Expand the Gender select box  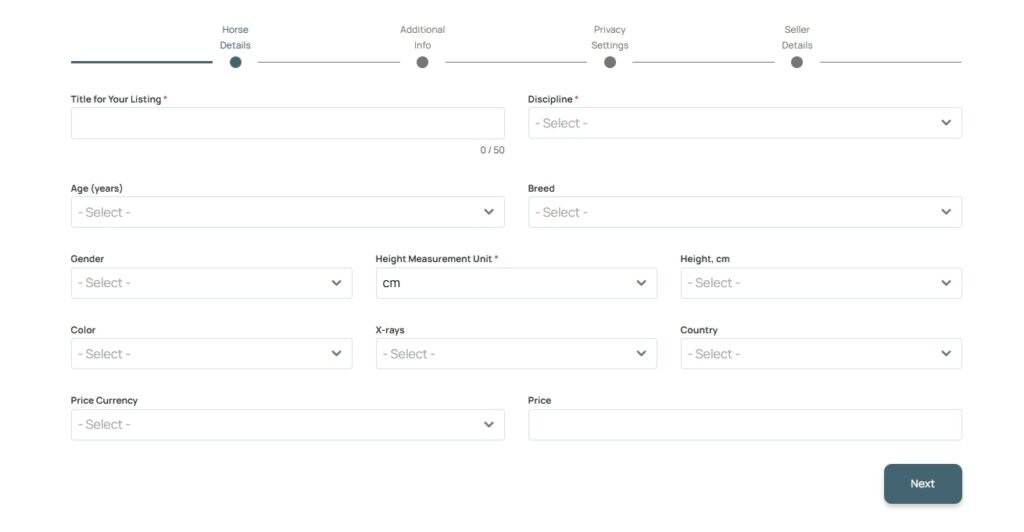(x=211, y=283)
